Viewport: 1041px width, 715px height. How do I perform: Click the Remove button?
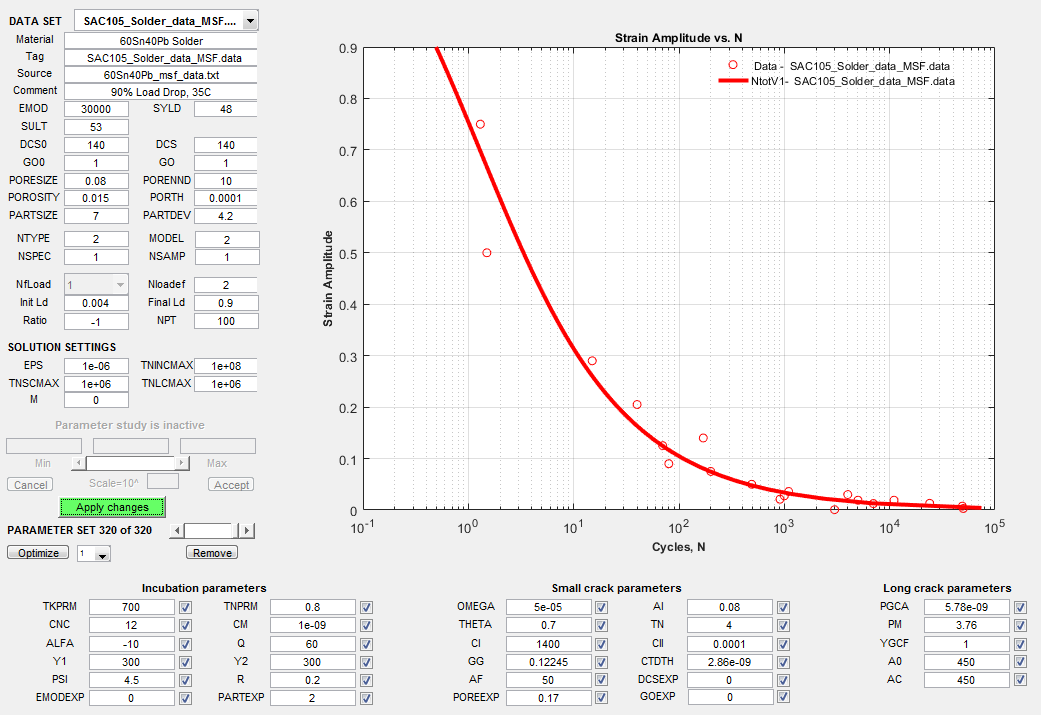[211, 553]
